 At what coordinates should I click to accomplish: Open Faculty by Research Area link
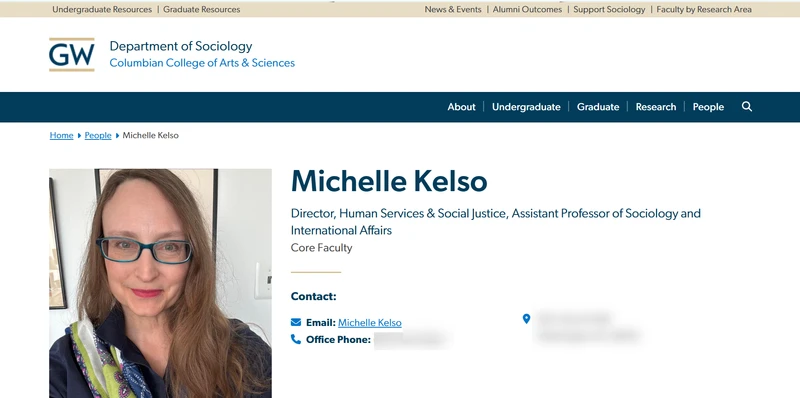pyautogui.click(x=704, y=9)
